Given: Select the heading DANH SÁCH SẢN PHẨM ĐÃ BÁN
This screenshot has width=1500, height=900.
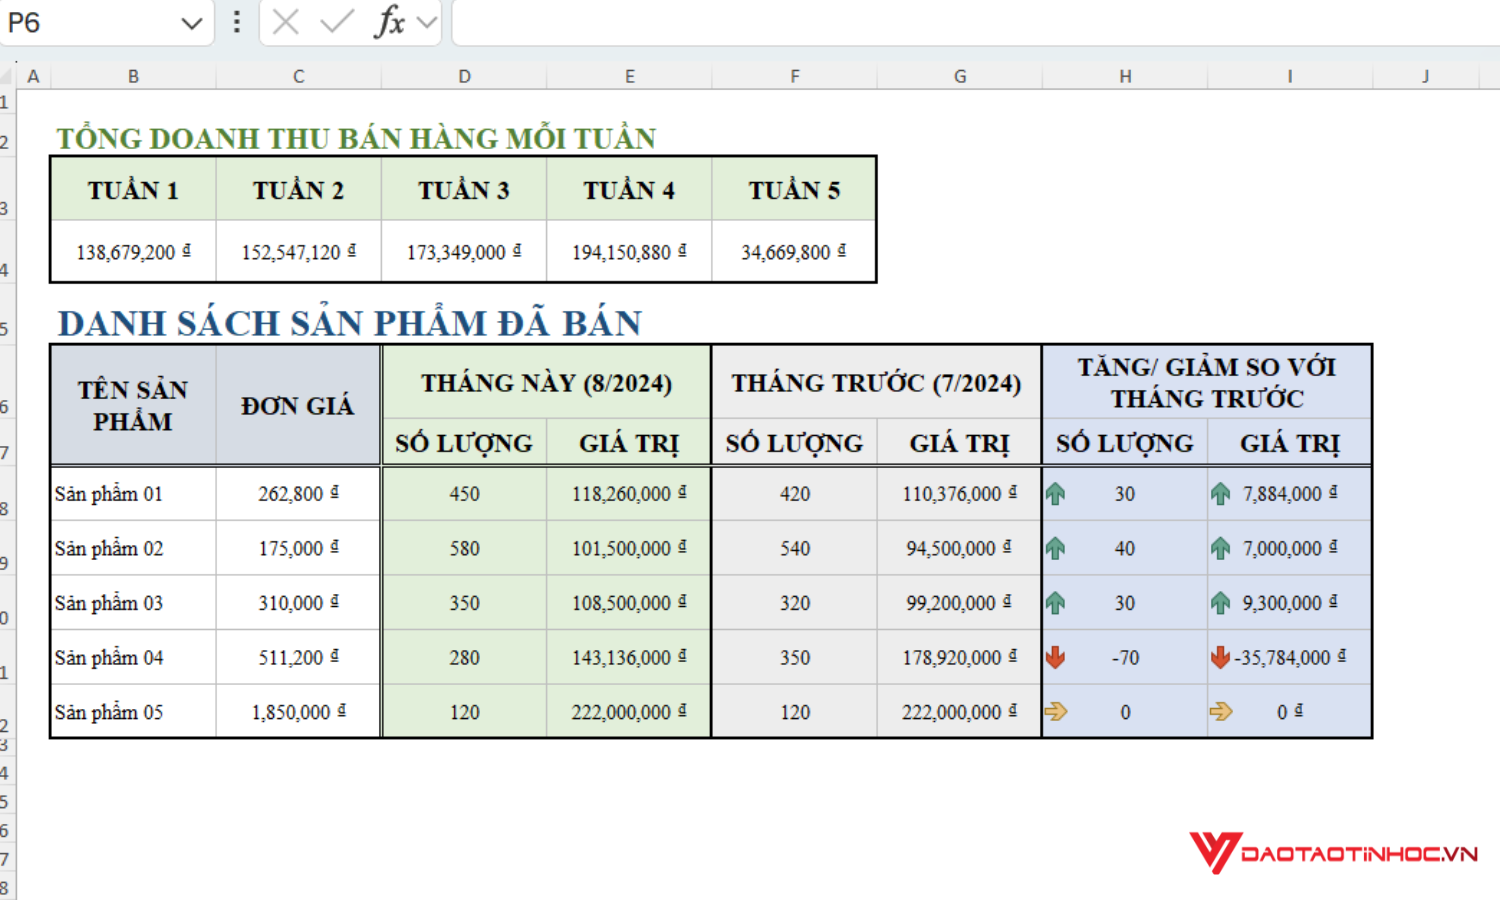Looking at the screenshot, I should [x=350, y=323].
